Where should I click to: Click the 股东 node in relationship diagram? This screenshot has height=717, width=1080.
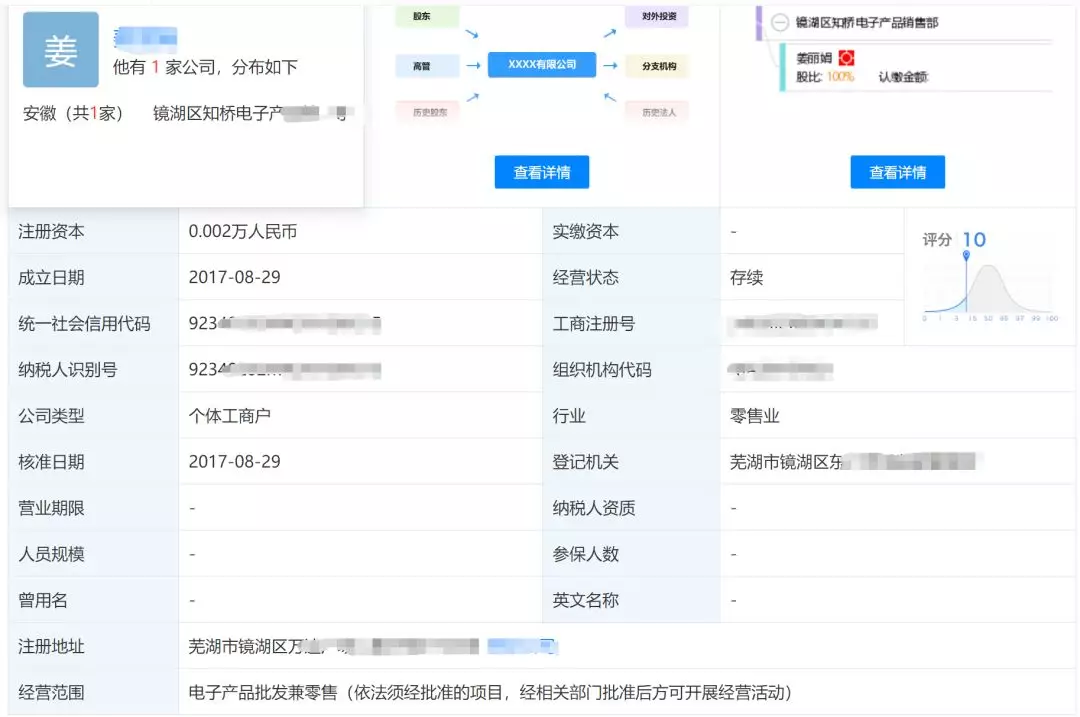coord(427,16)
